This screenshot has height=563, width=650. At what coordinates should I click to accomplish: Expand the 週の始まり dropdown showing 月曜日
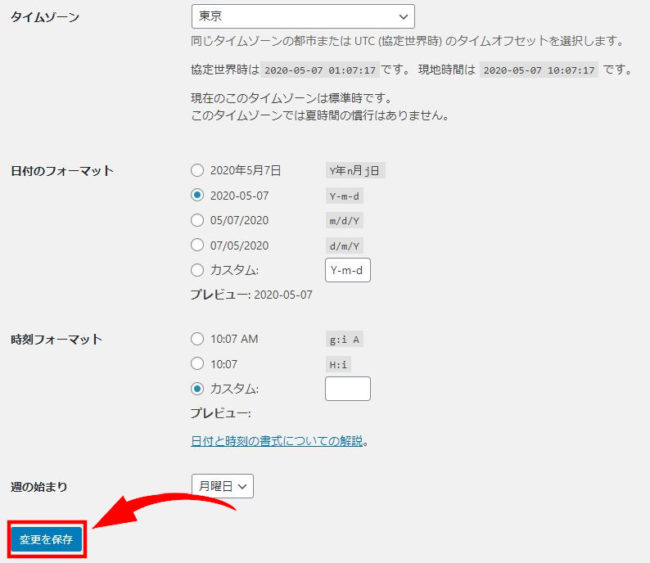(222, 486)
